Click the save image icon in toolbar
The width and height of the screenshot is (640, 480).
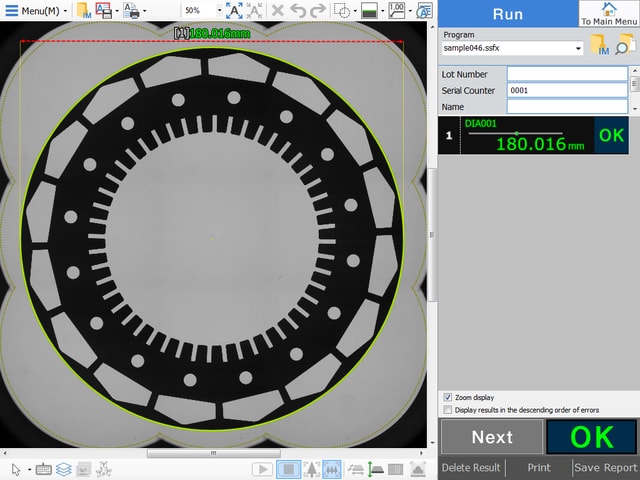point(104,11)
